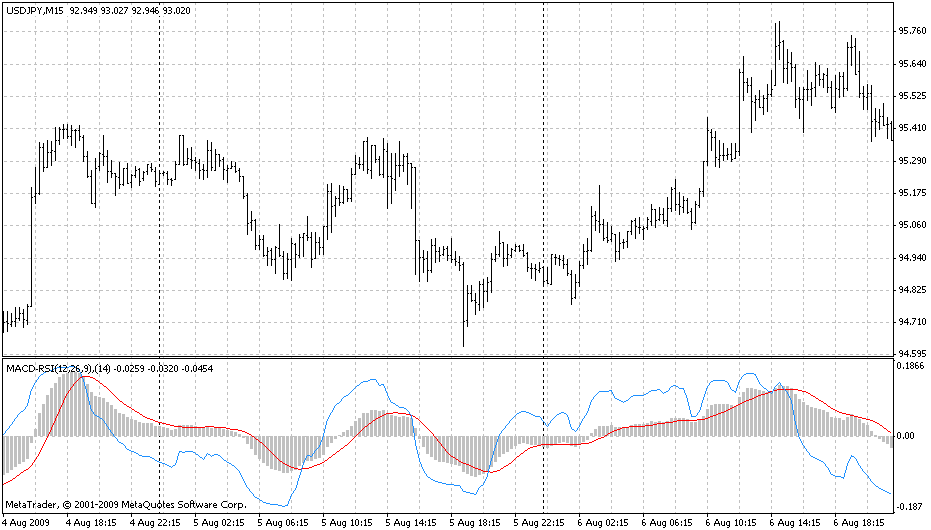This screenshot has width=931, height=530.
Task: Click the -0.187 indicator scale value
Action: click(910, 507)
